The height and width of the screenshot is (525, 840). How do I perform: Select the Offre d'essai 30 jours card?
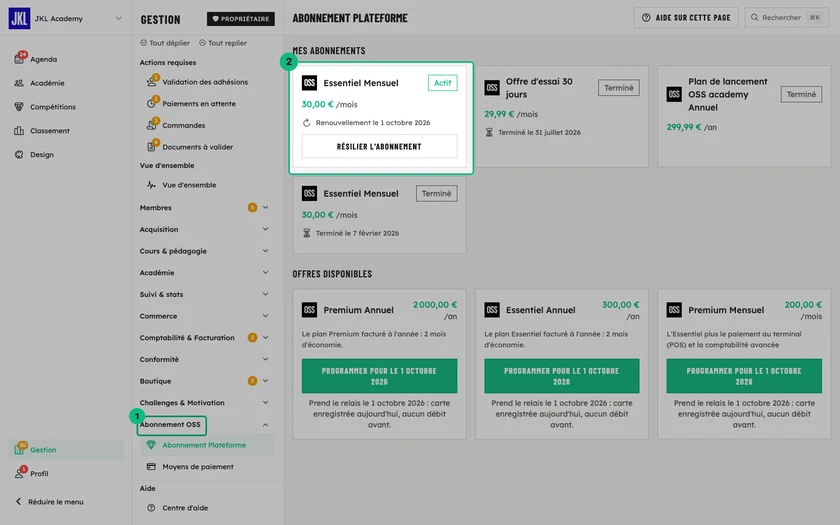(561, 117)
